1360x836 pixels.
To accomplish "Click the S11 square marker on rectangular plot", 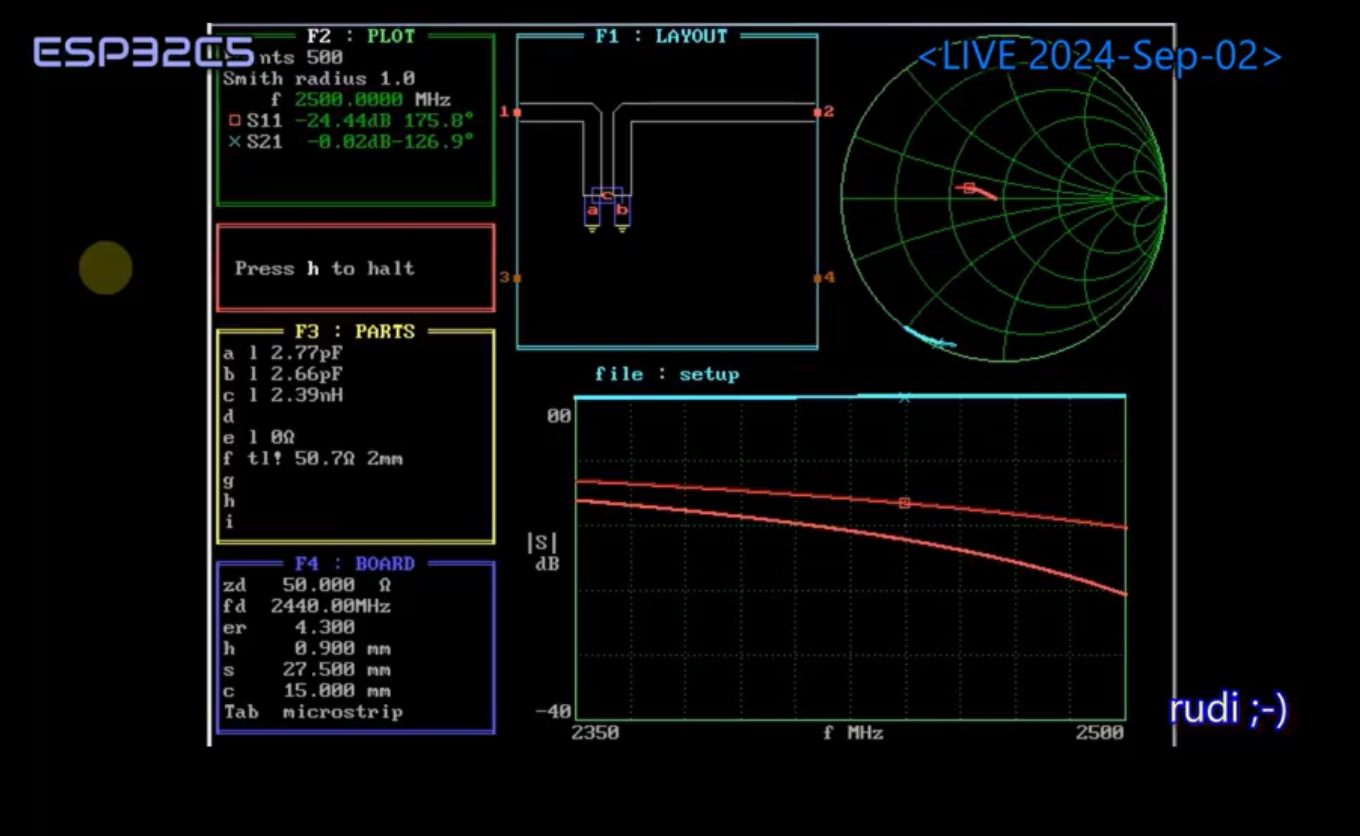I will click(x=905, y=503).
